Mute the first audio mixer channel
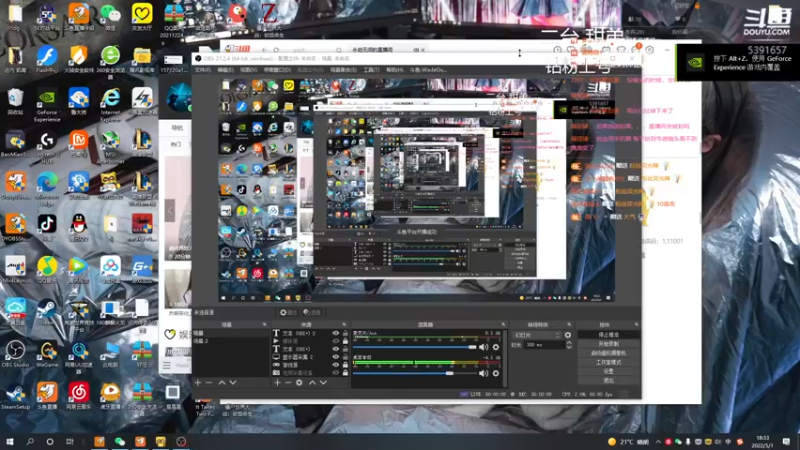 coord(483,347)
